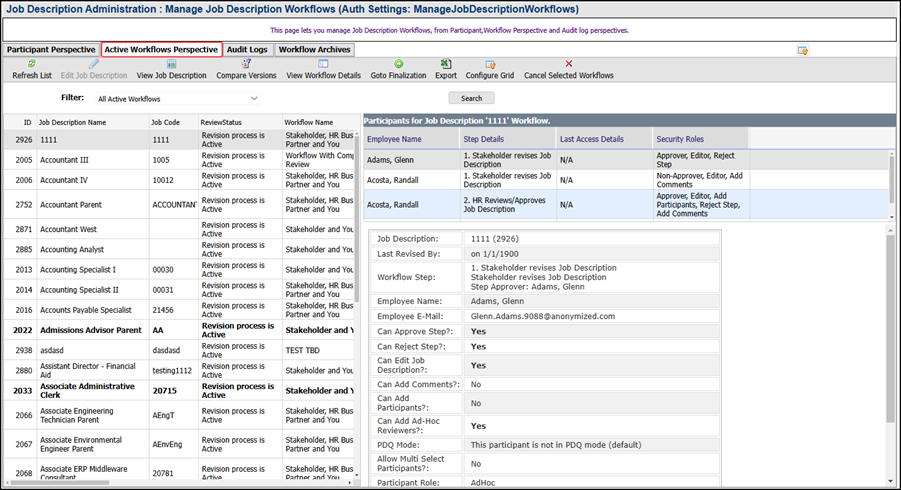Switch to Participant Perspective tab
This screenshot has width=901, height=490.
pyautogui.click(x=51, y=49)
